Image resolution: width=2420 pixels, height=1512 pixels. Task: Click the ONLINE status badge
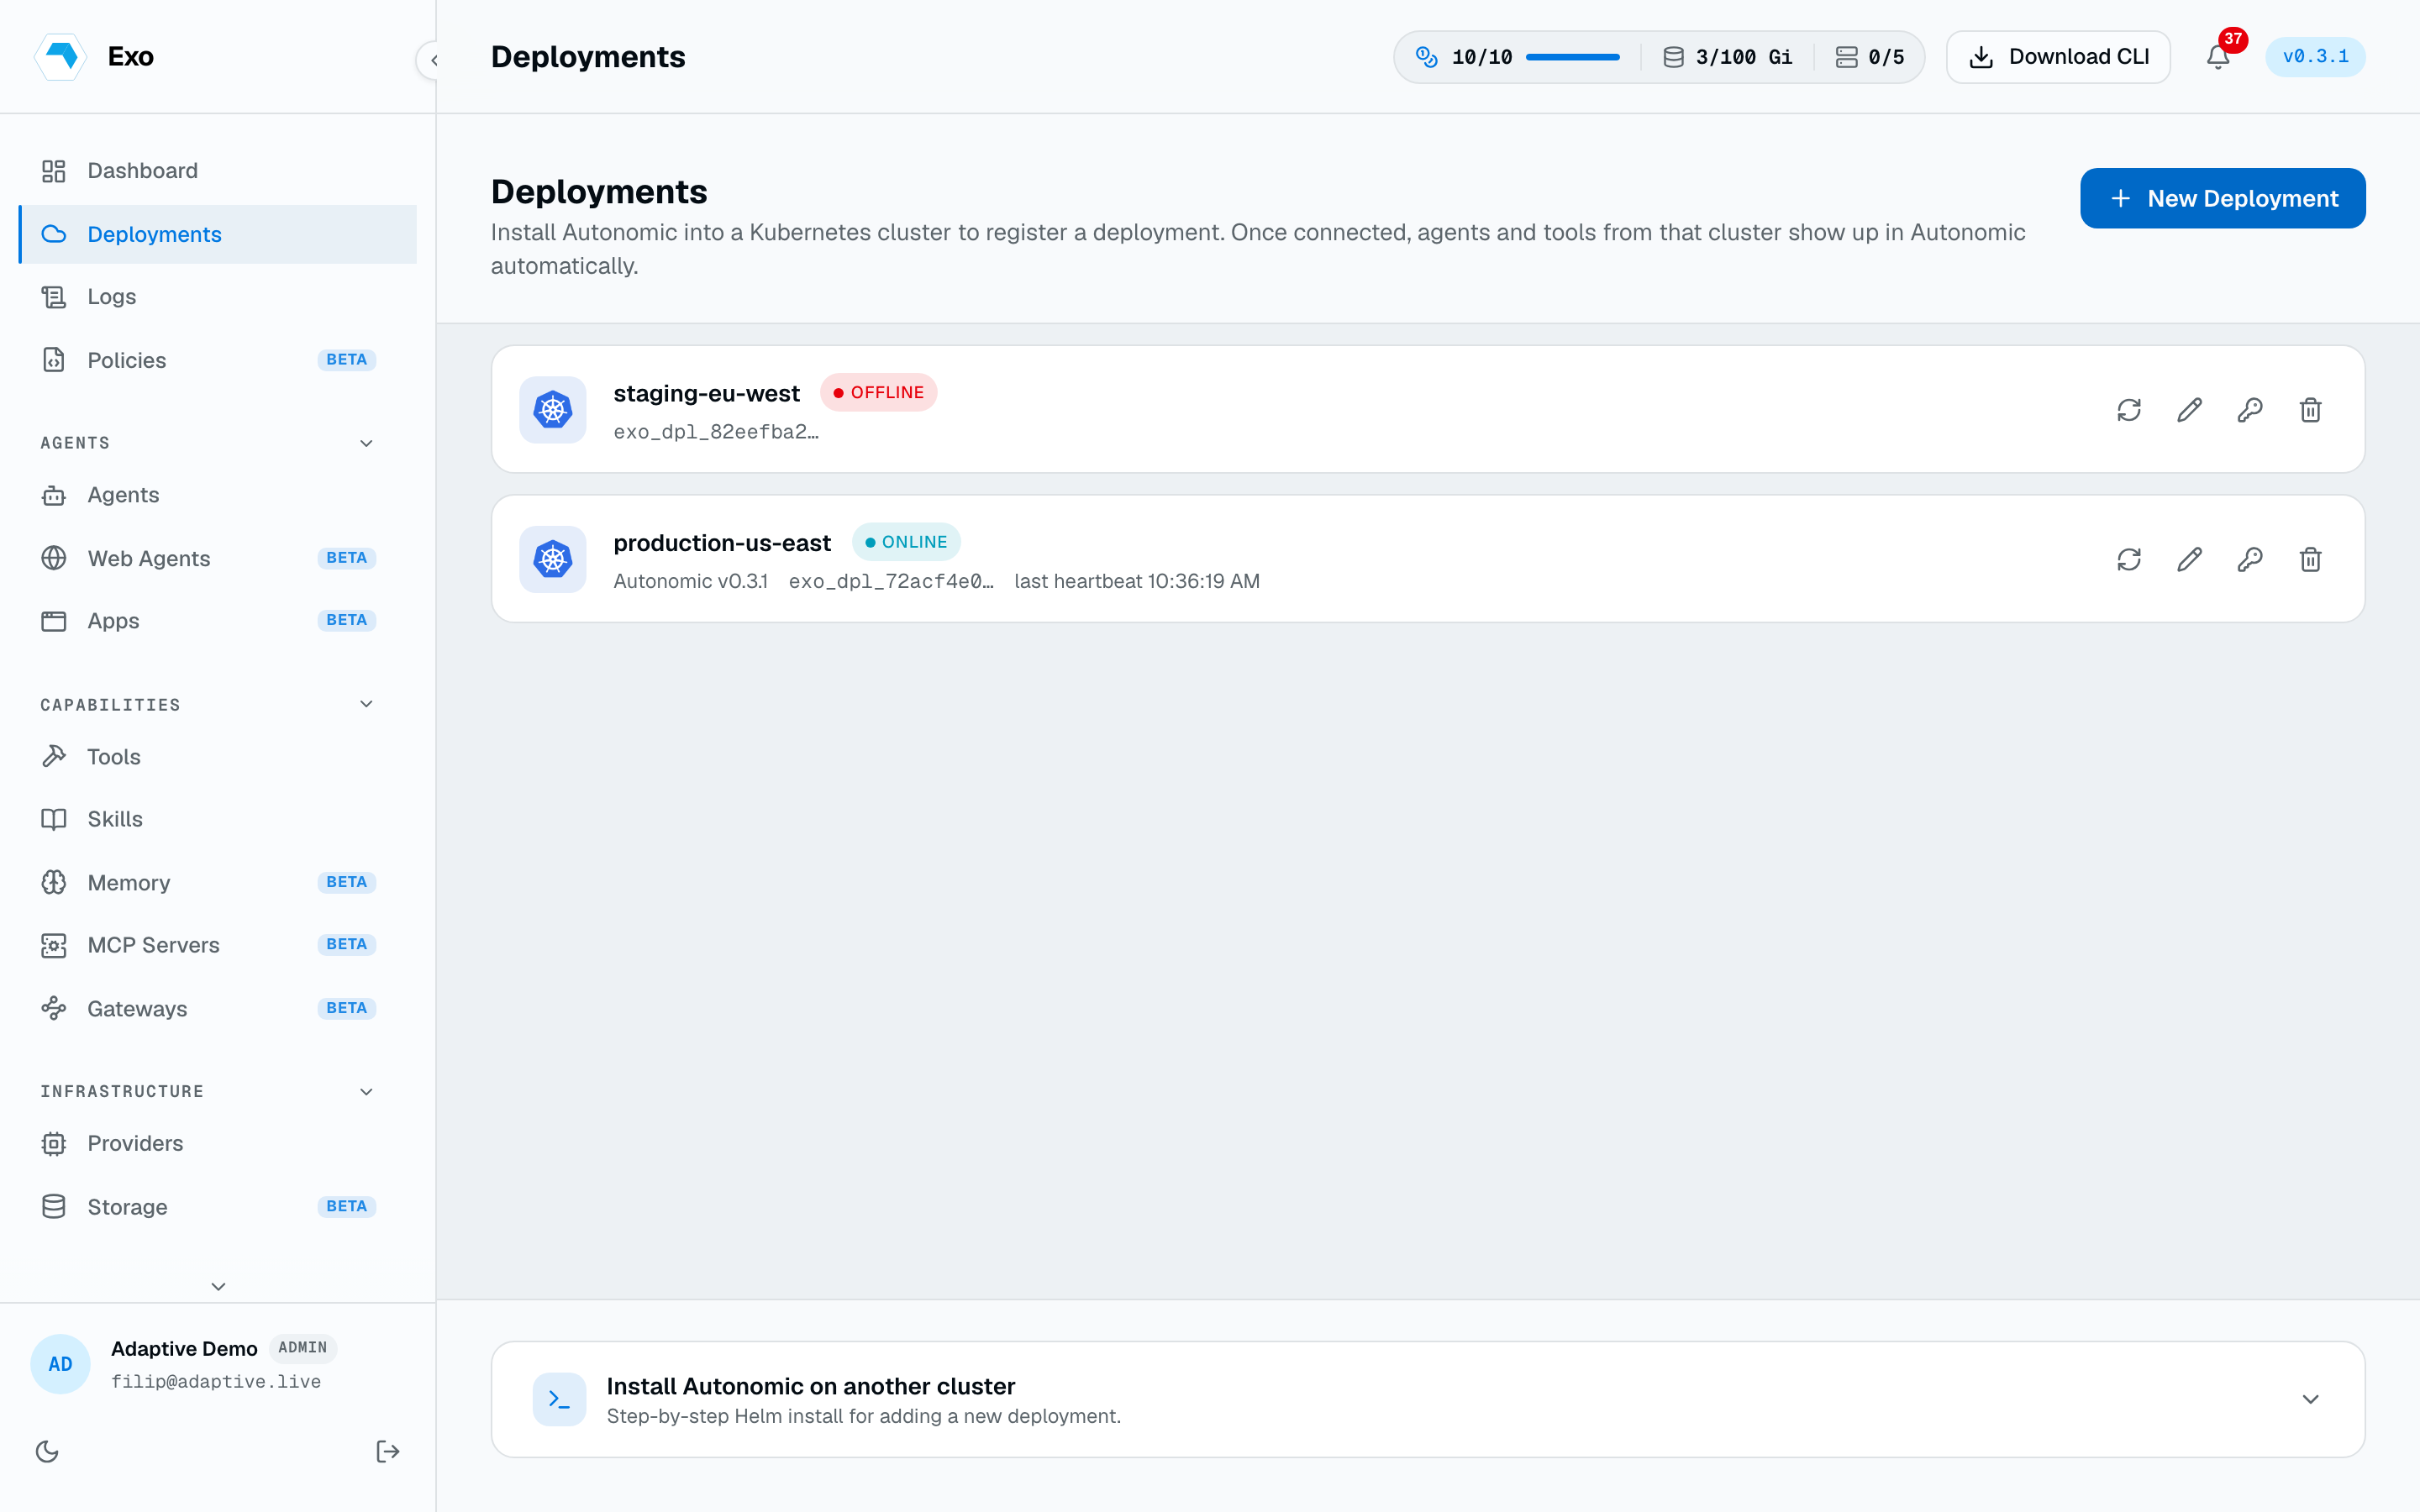906,542
